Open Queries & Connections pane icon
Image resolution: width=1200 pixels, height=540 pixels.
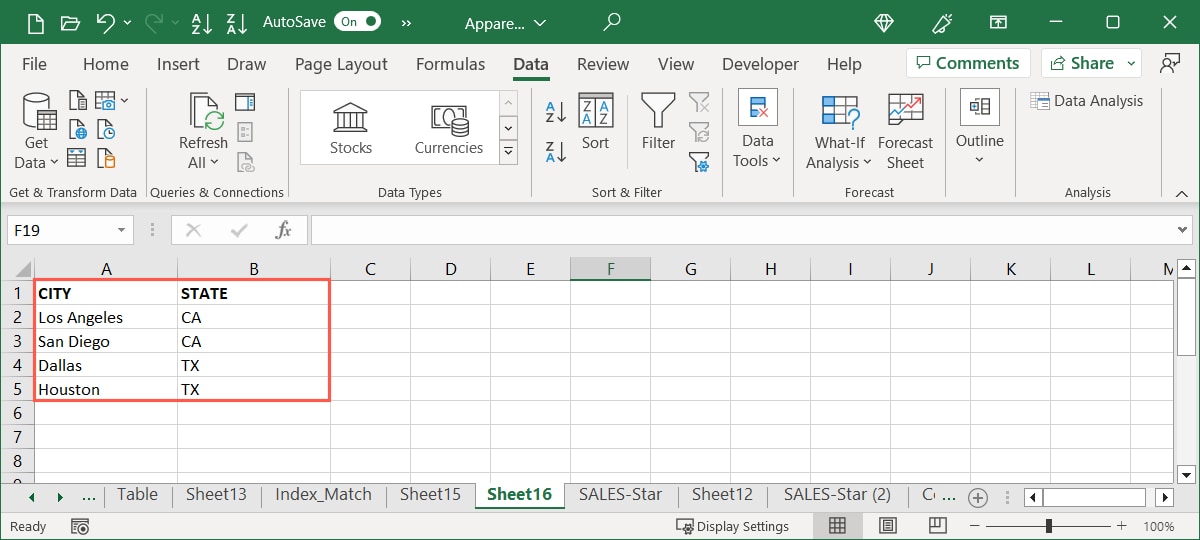tap(245, 101)
